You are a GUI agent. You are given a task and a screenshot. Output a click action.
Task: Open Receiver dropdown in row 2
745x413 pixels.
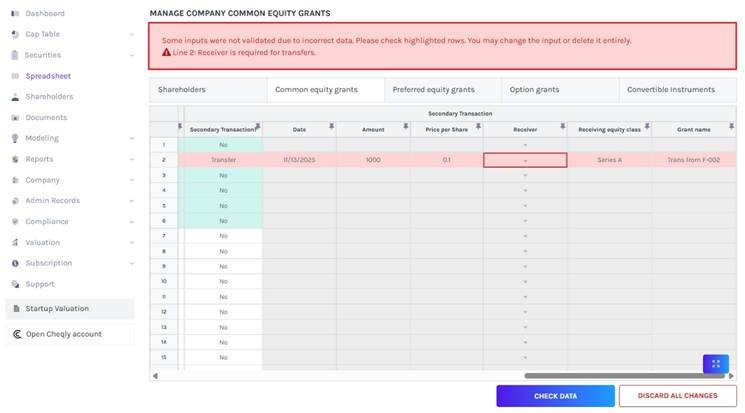[525, 160]
